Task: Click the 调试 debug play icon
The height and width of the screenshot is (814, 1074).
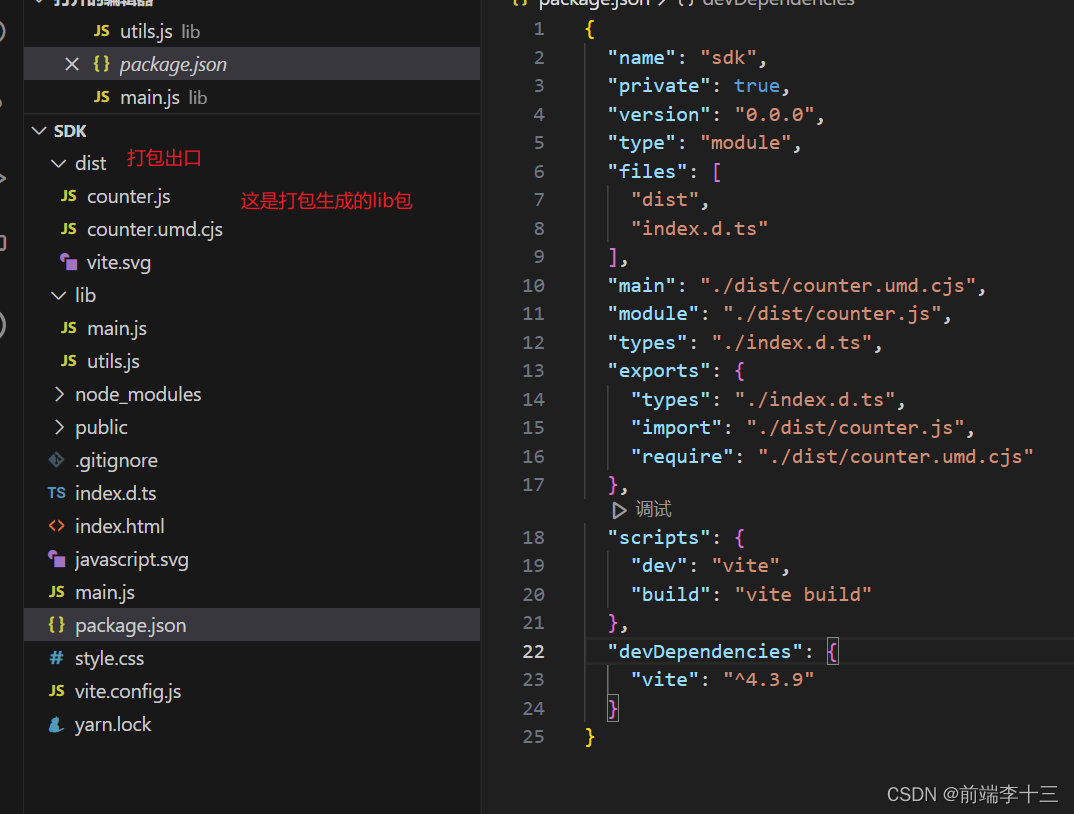Action: coord(619,510)
